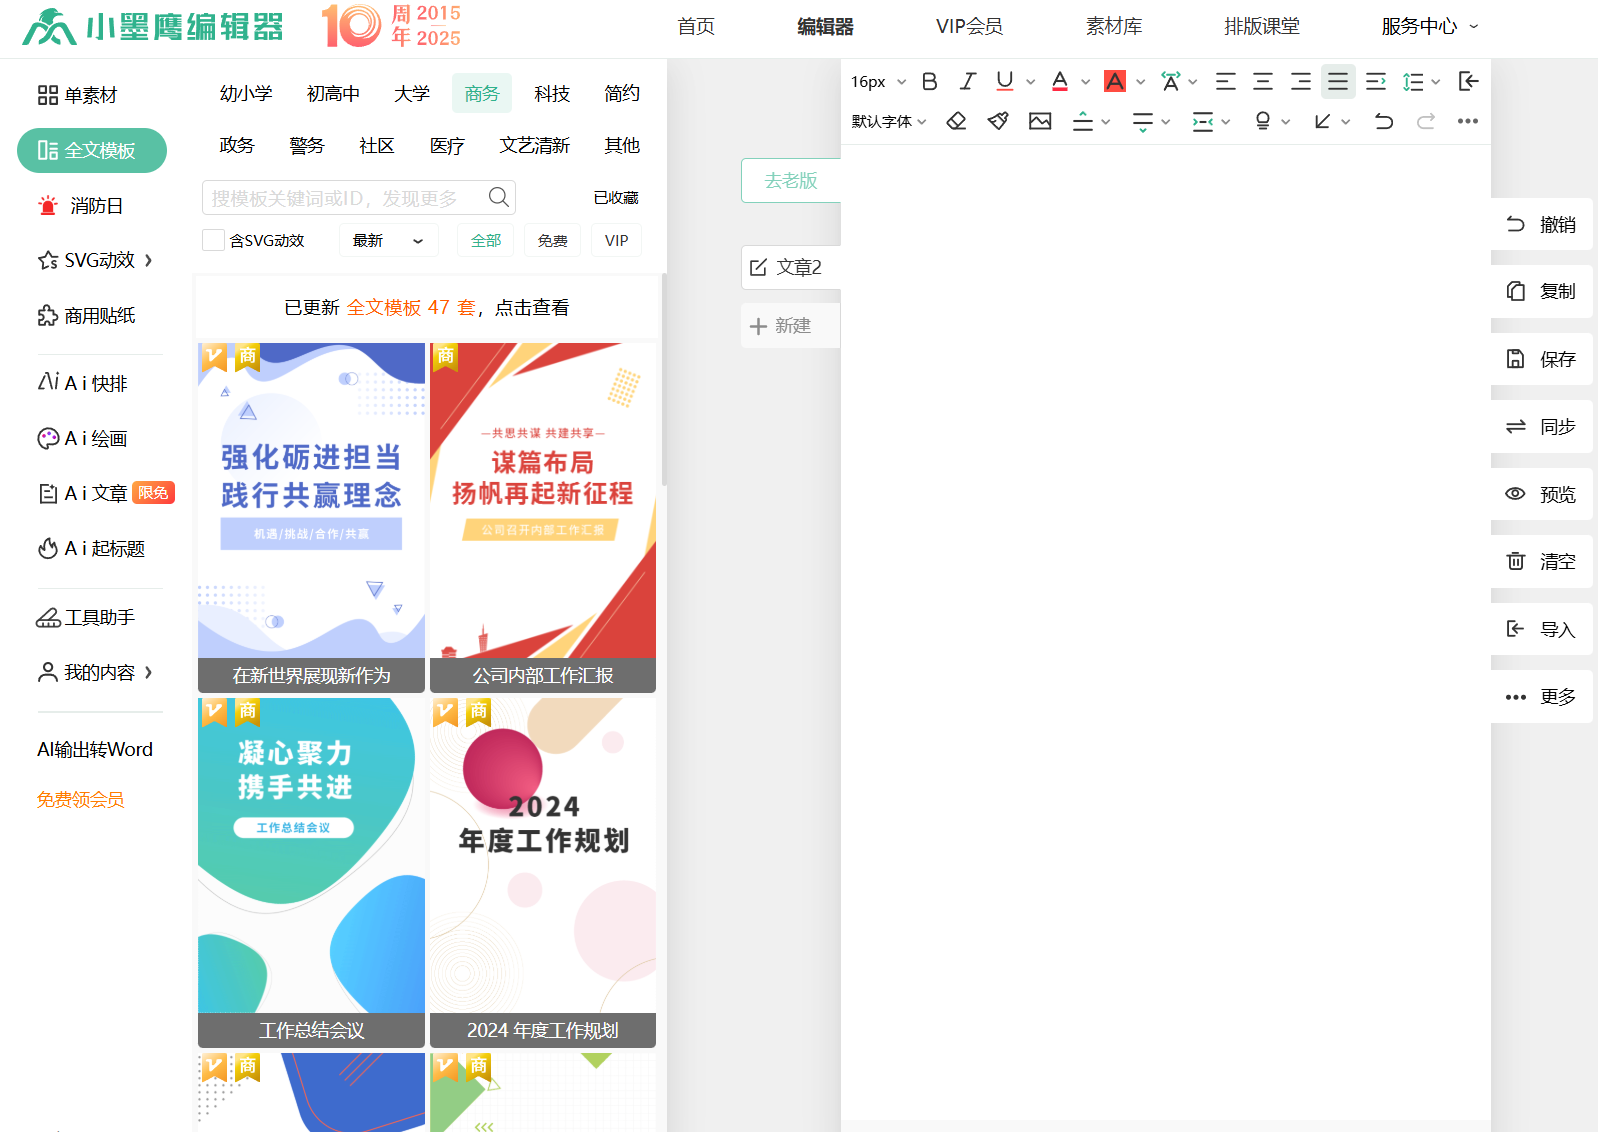
Task: Open the 免费领会员 link
Action: 80,799
